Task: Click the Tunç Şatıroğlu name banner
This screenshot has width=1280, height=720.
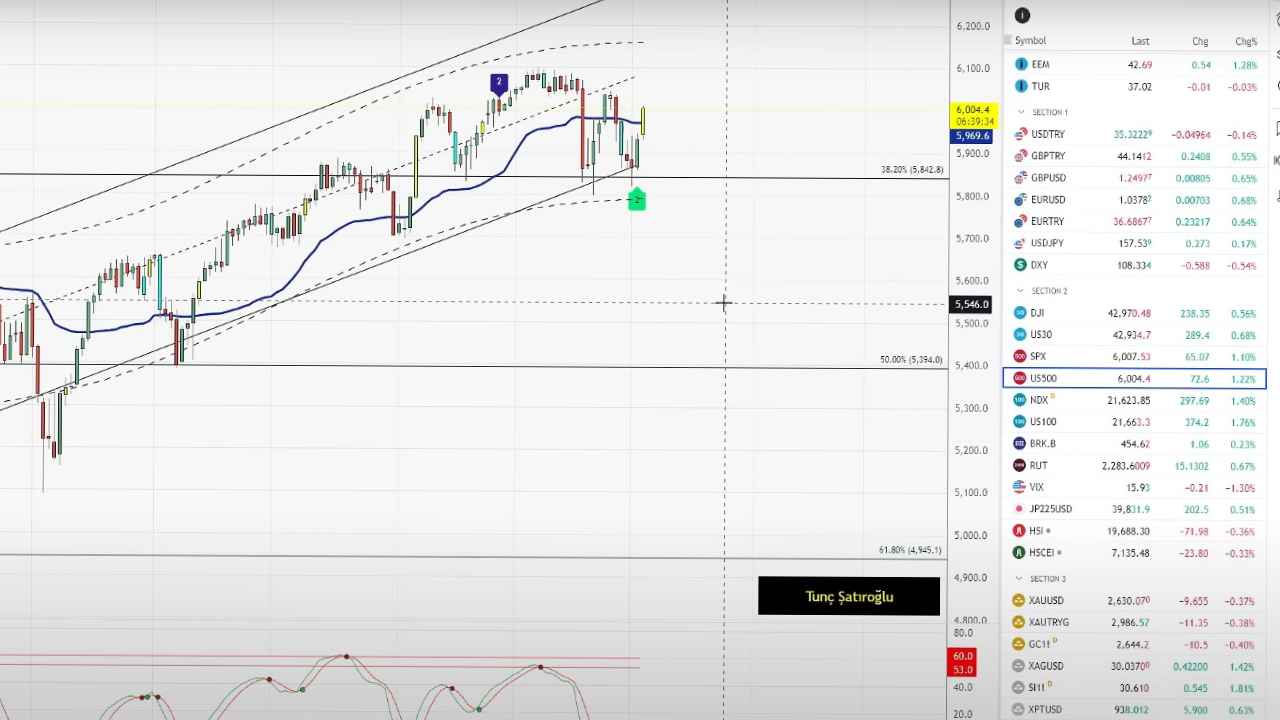Action: (849, 596)
